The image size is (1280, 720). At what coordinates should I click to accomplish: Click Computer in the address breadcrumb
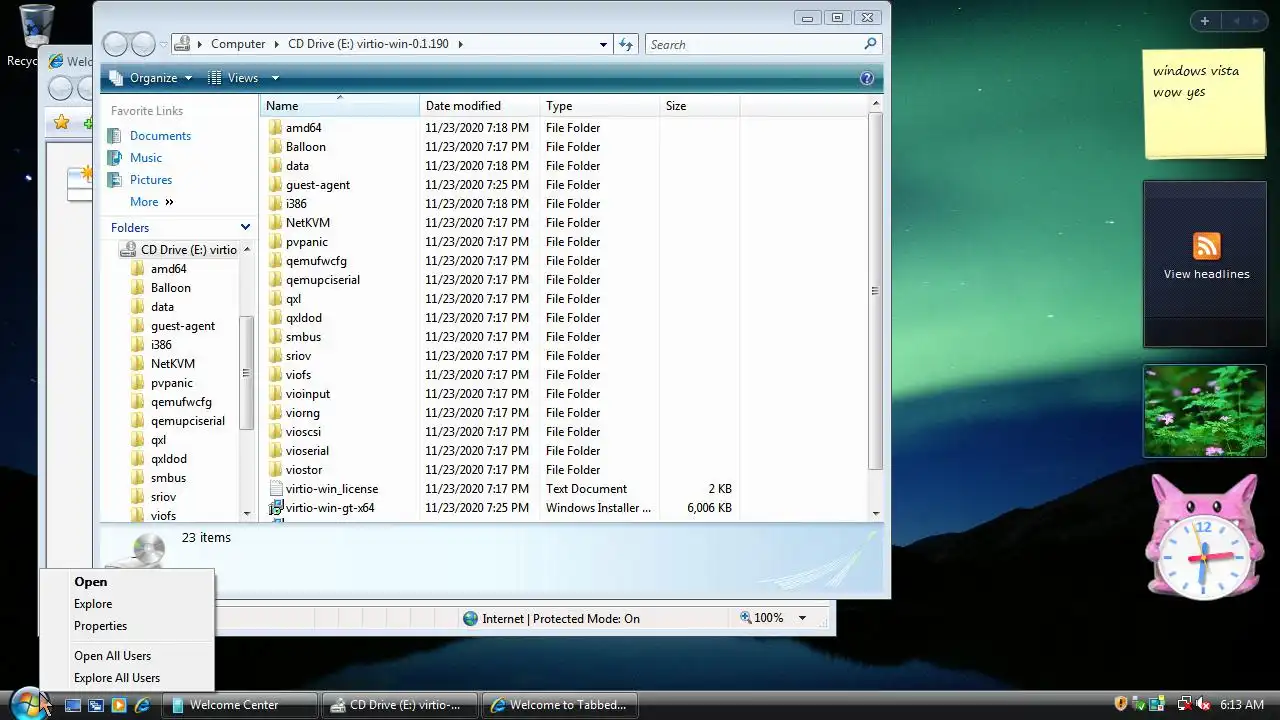point(238,44)
